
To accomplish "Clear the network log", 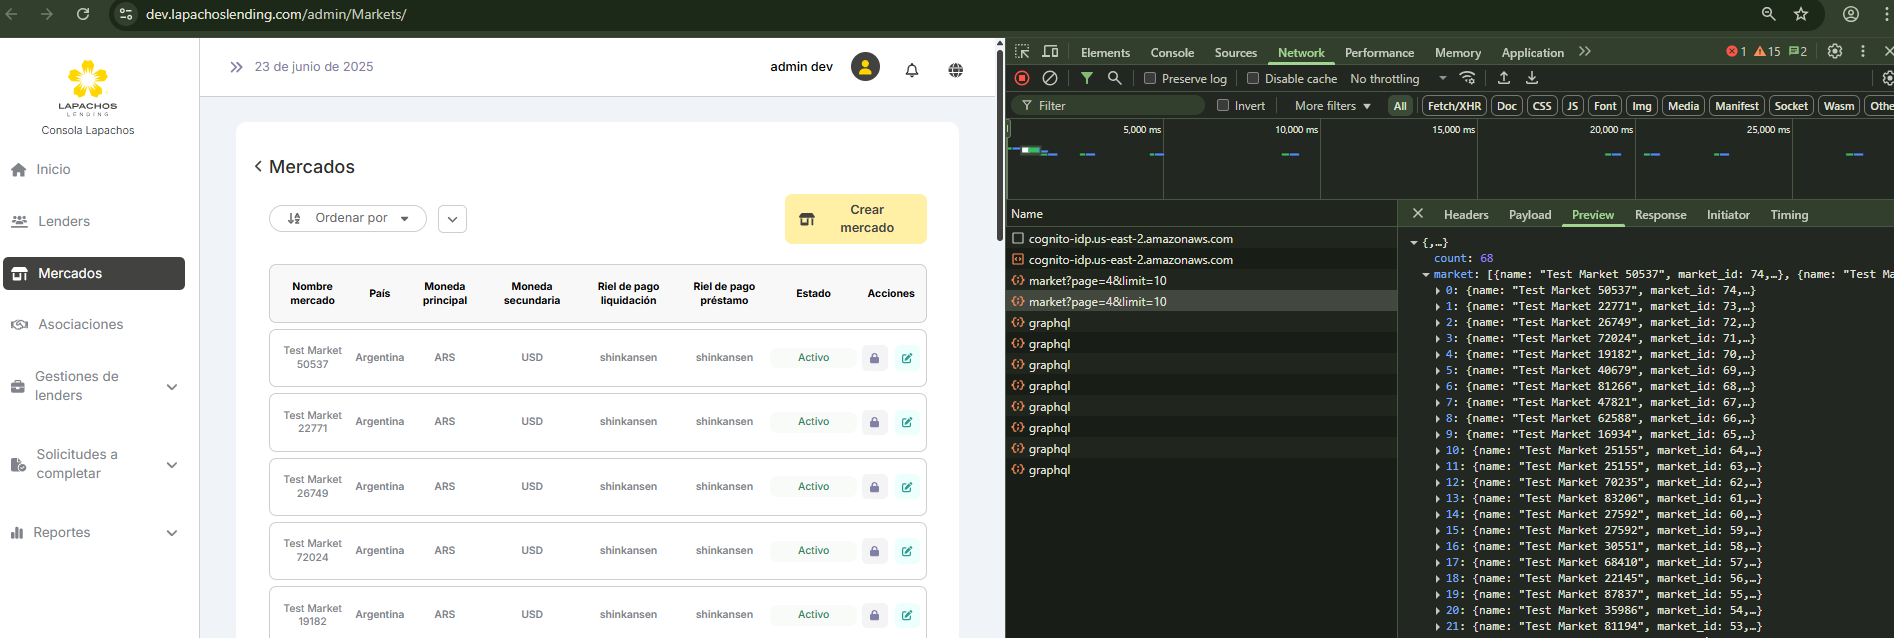I will tap(1050, 78).
